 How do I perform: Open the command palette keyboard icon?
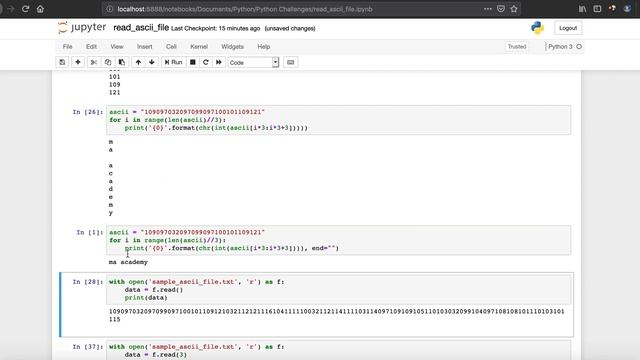[x=291, y=62]
